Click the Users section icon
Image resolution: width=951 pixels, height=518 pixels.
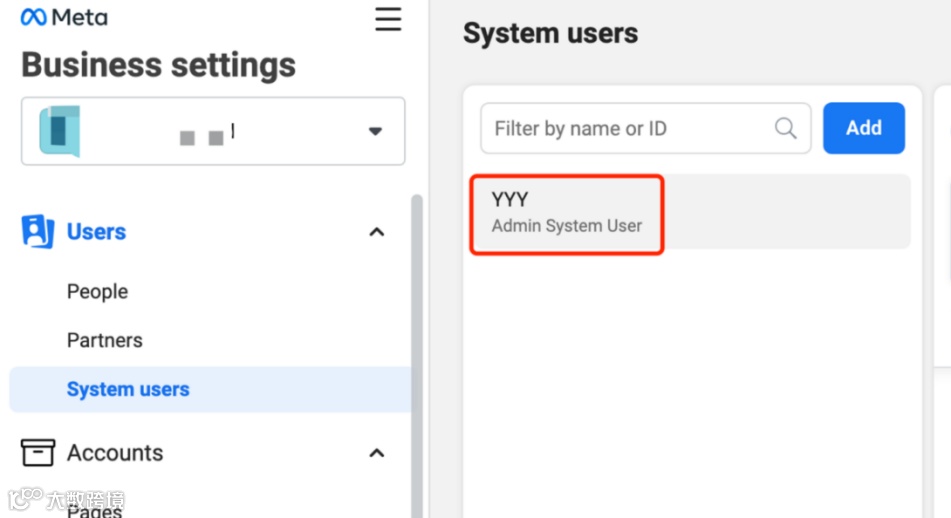[38, 231]
